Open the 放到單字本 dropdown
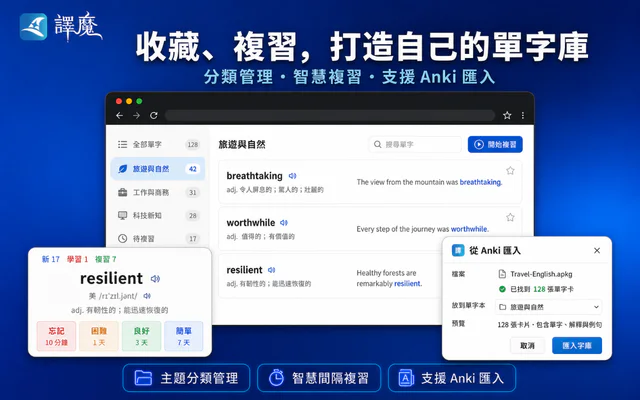 click(549, 307)
